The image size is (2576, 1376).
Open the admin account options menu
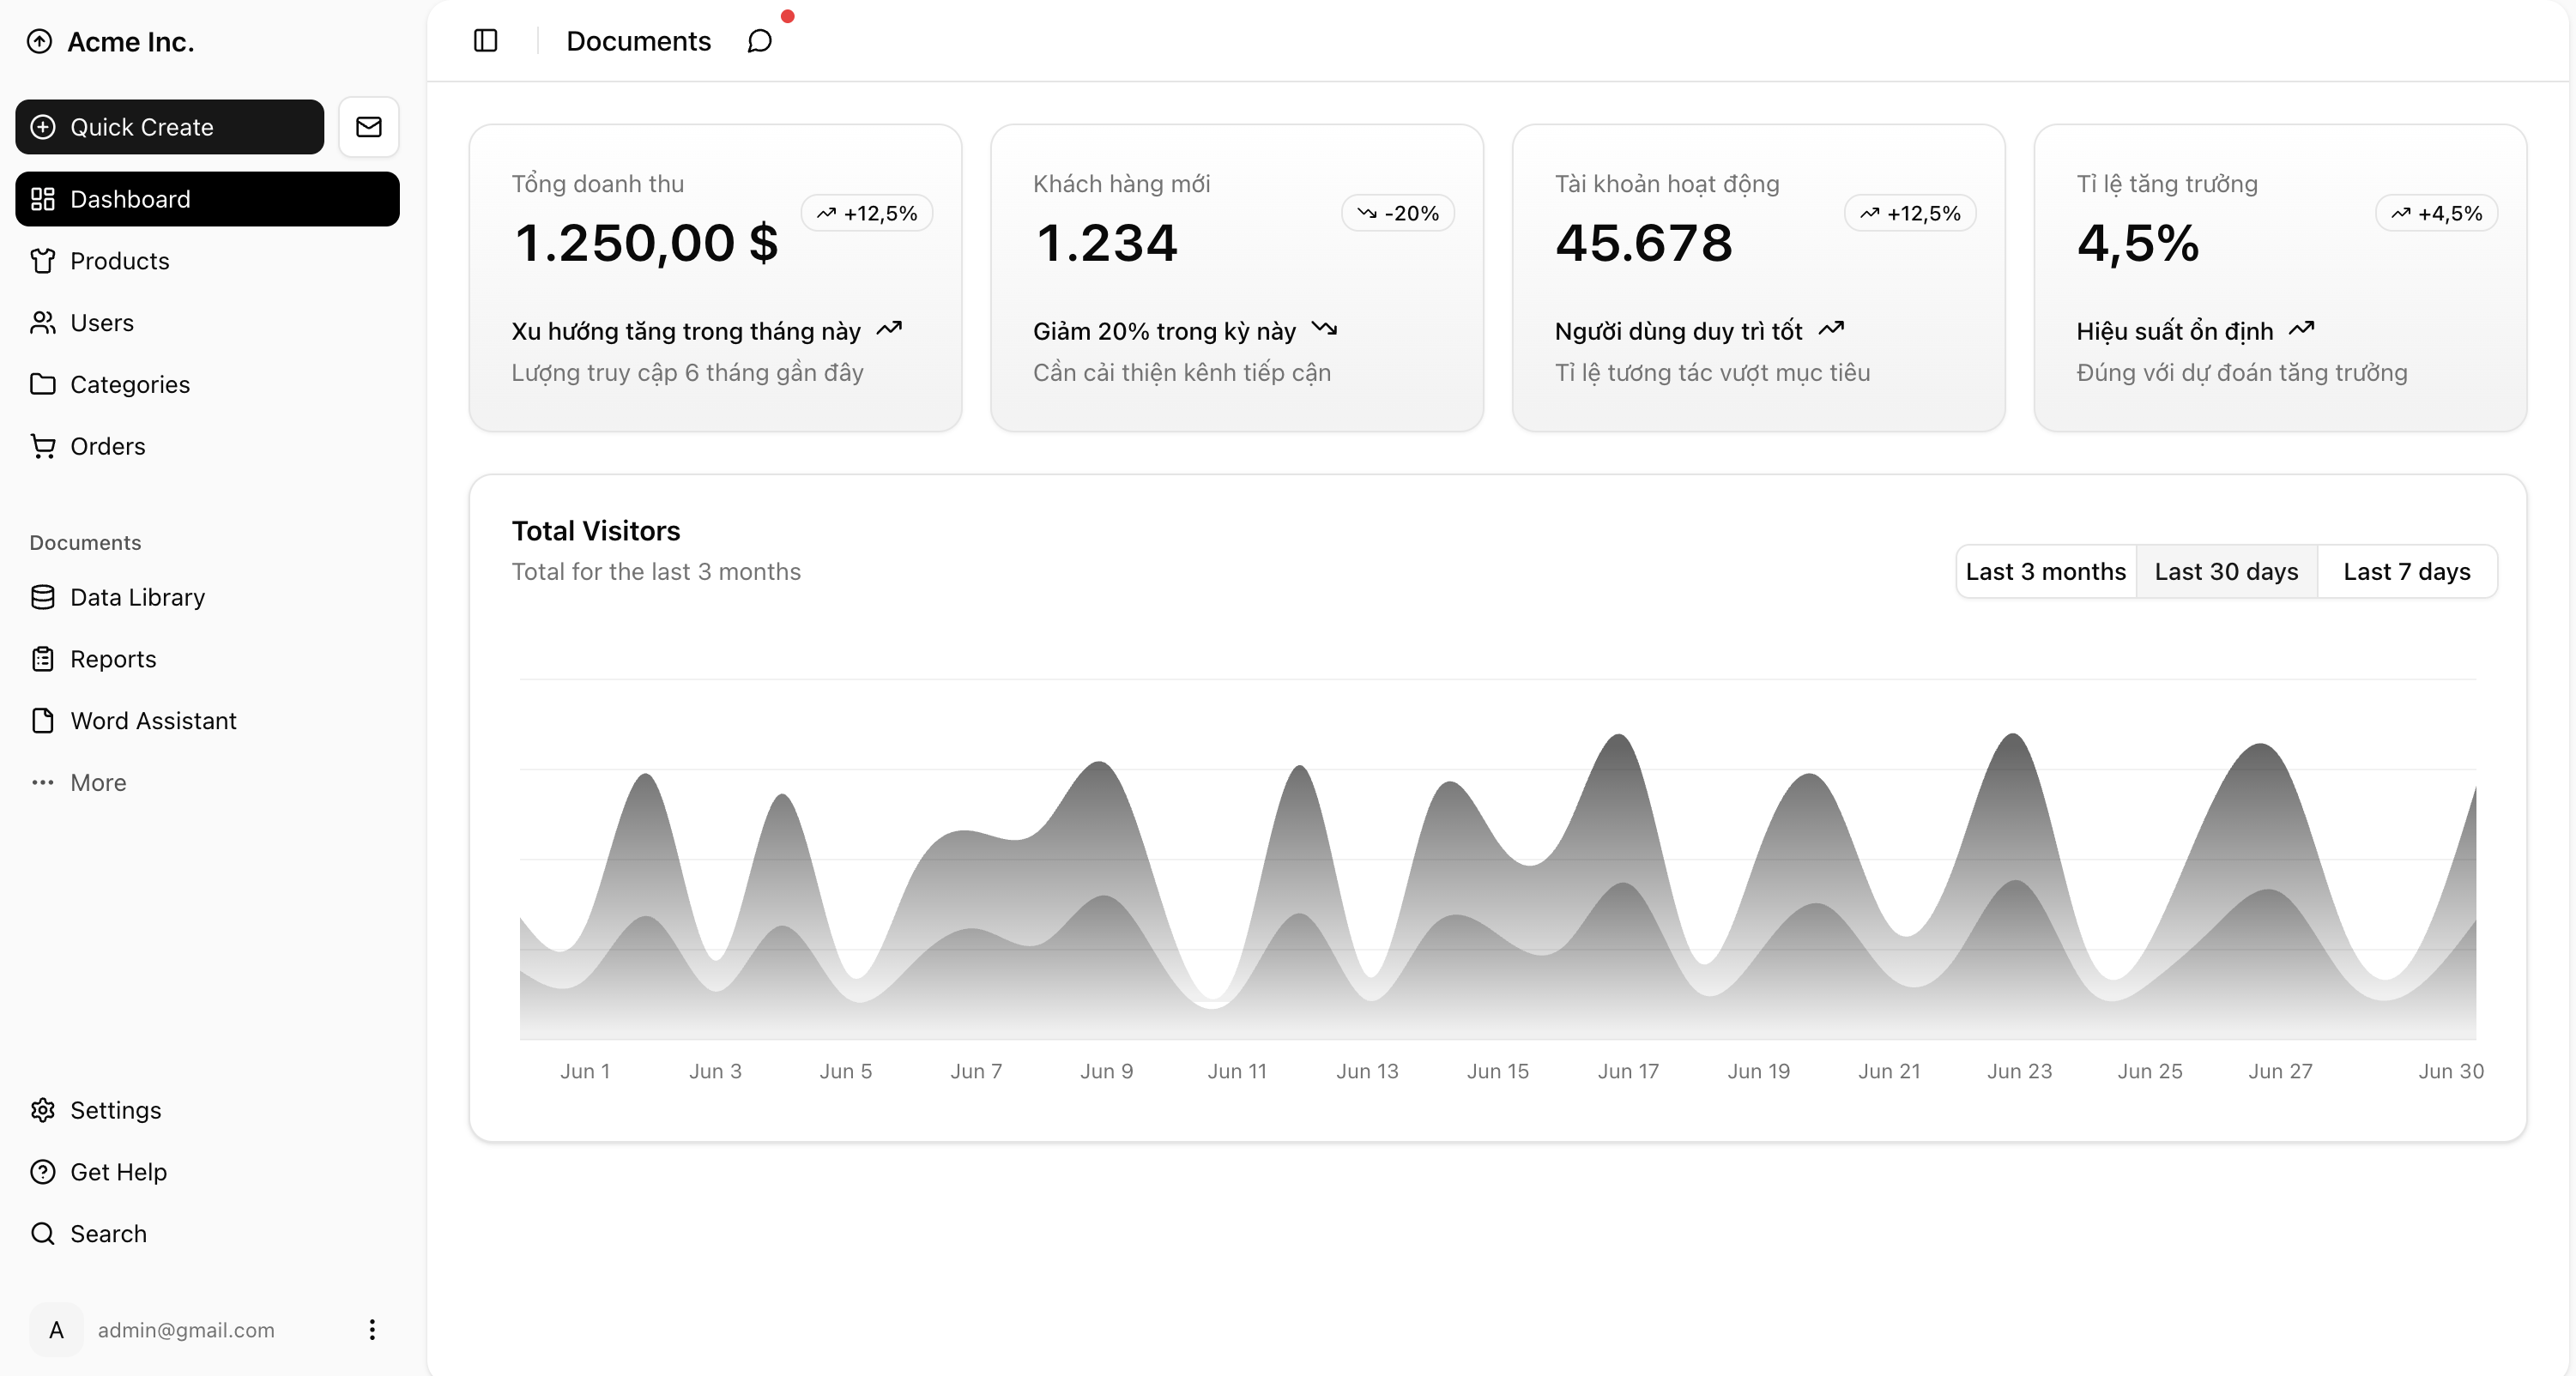coord(372,1330)
